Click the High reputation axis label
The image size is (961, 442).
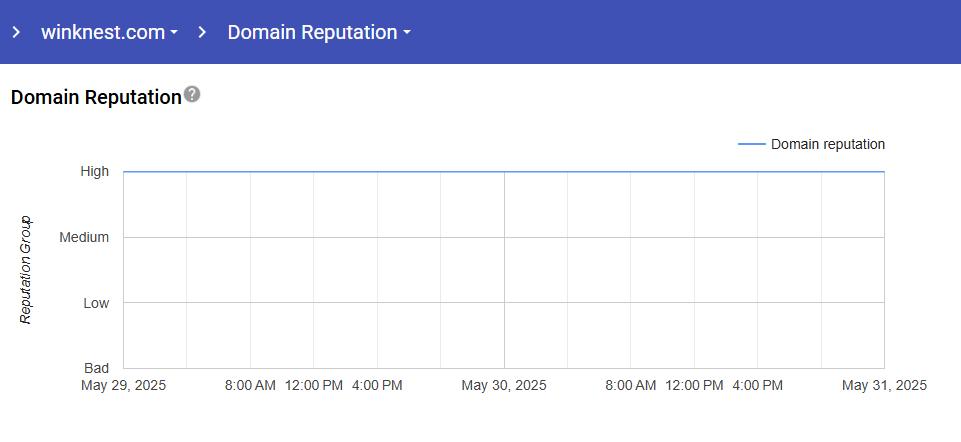(95, 172)
